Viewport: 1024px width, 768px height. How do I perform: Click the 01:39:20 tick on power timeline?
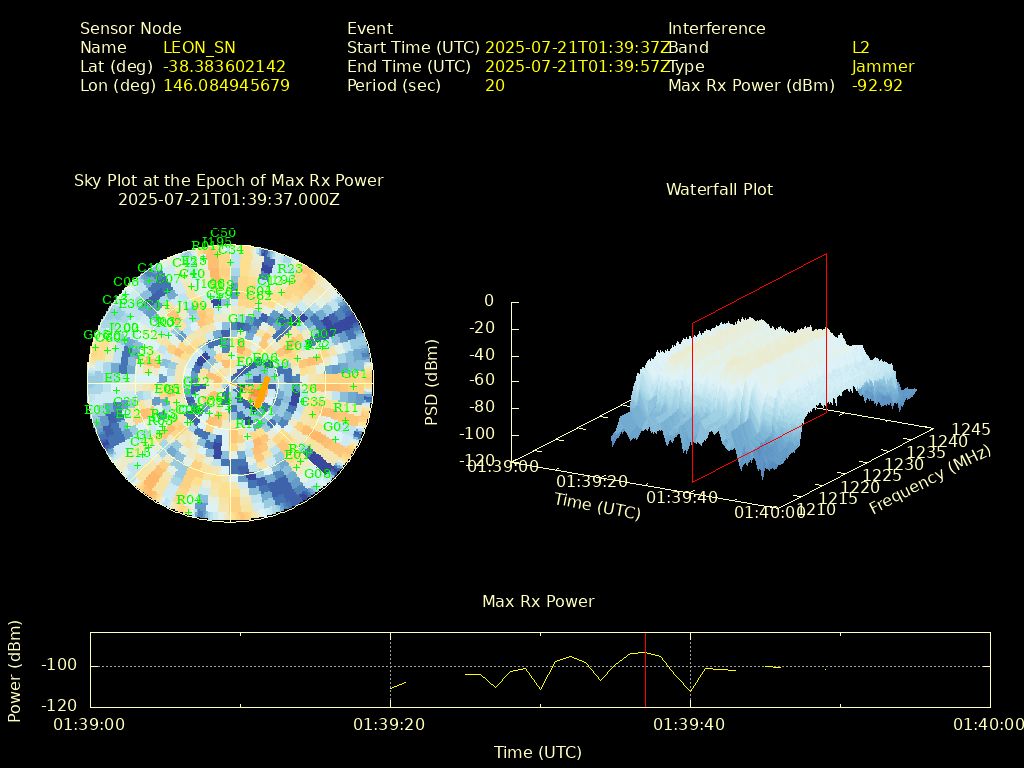[x=390, y=724]
